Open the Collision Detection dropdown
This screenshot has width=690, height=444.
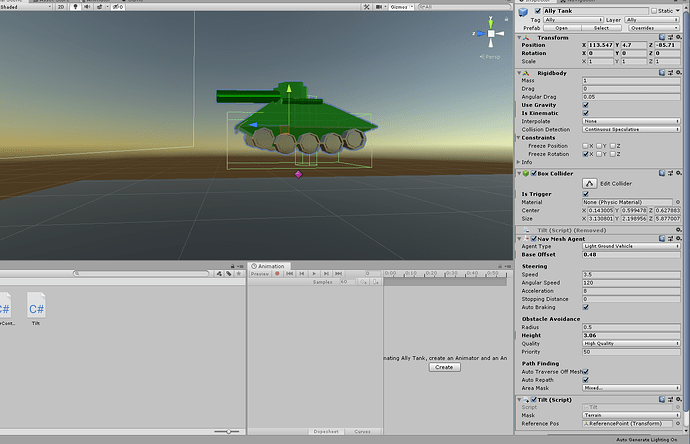[x=631, y=129]
